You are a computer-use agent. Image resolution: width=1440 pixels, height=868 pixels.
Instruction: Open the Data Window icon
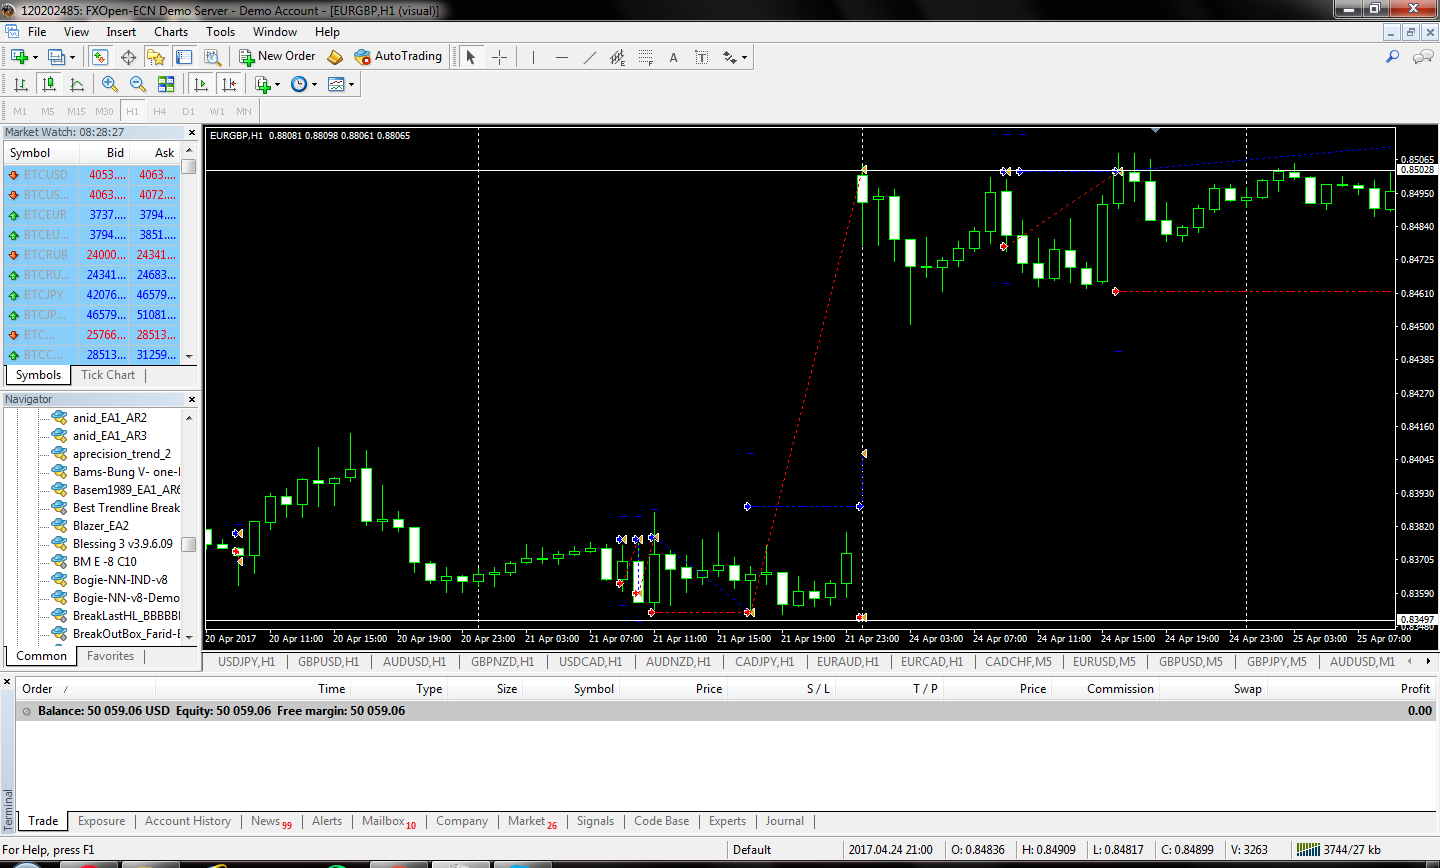point(128,57)
